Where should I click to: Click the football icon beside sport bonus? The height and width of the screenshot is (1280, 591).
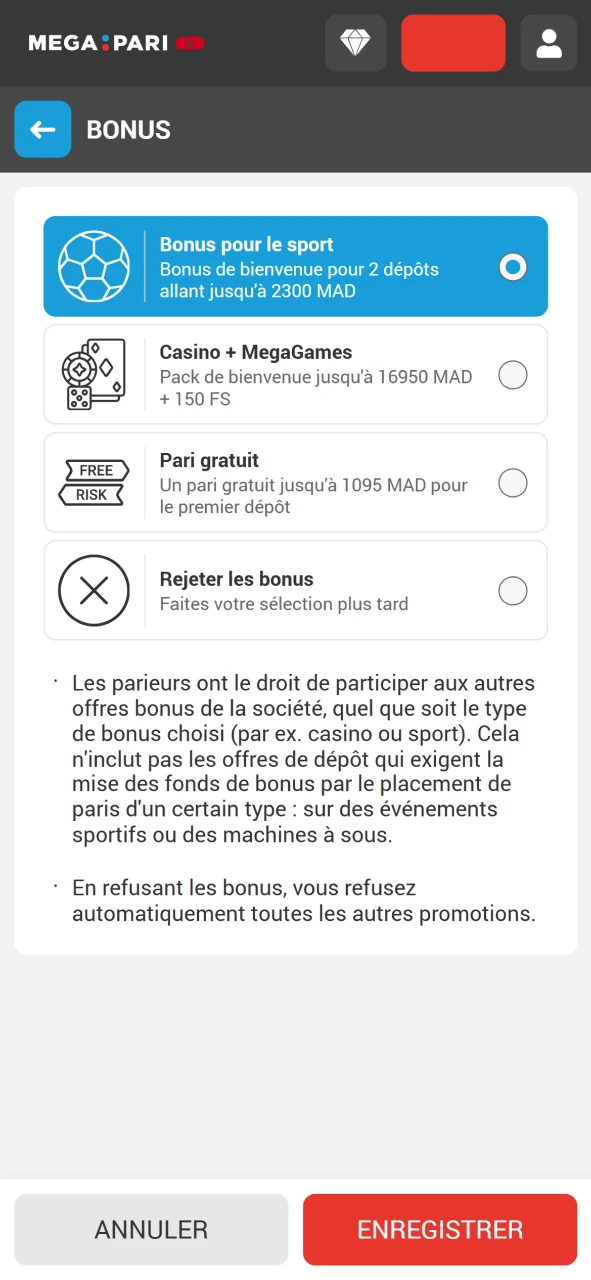(95, 266)
